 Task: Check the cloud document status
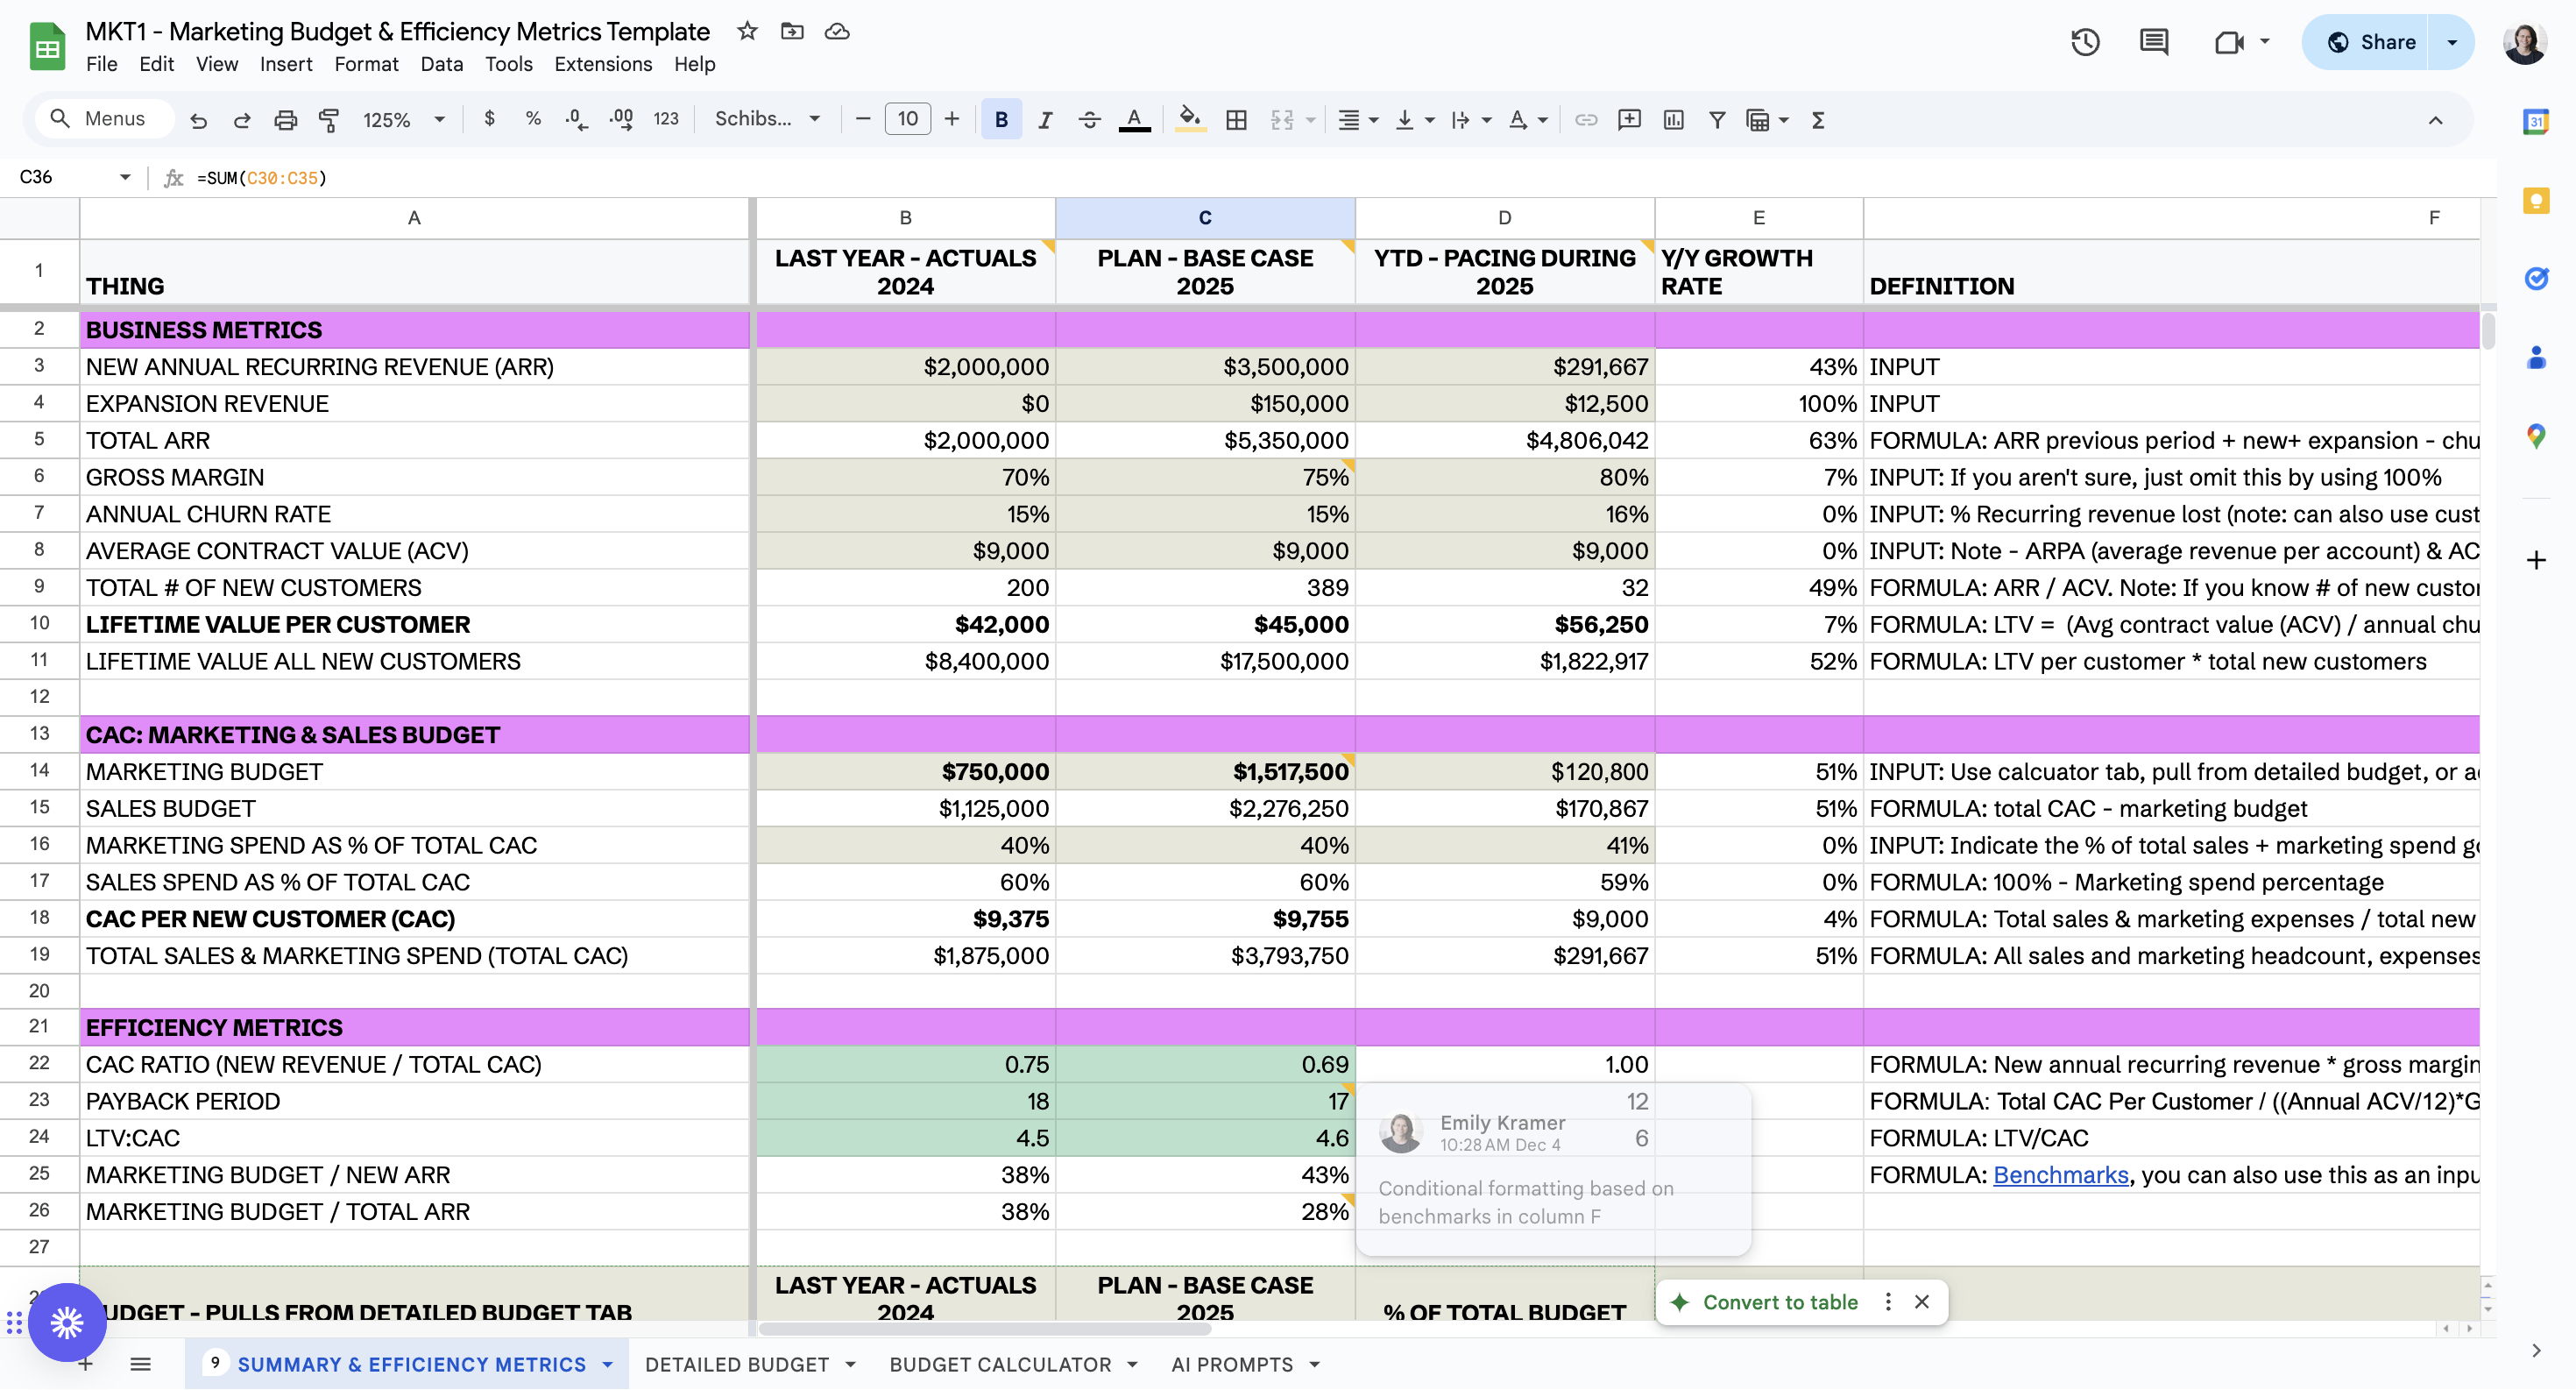coord(837,31)
